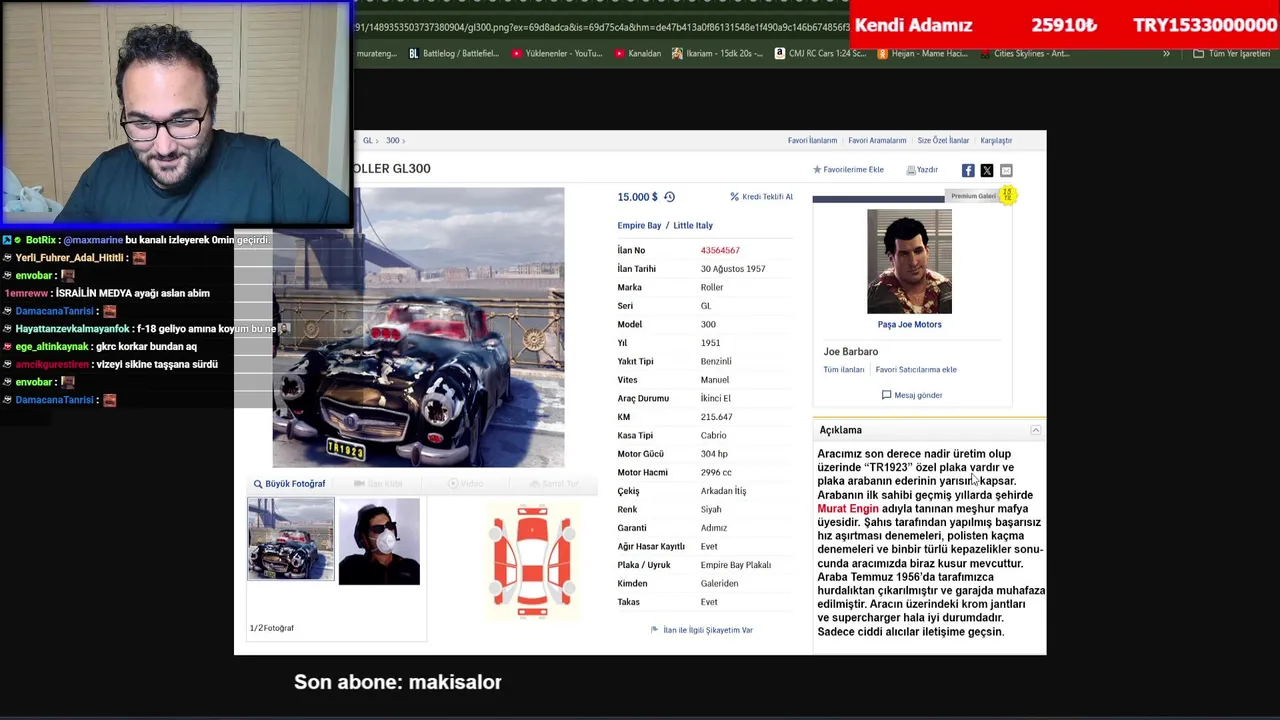Open Tüm ilanları seller listings link
The image size is (1280, 720).
(x=844, y=370)
